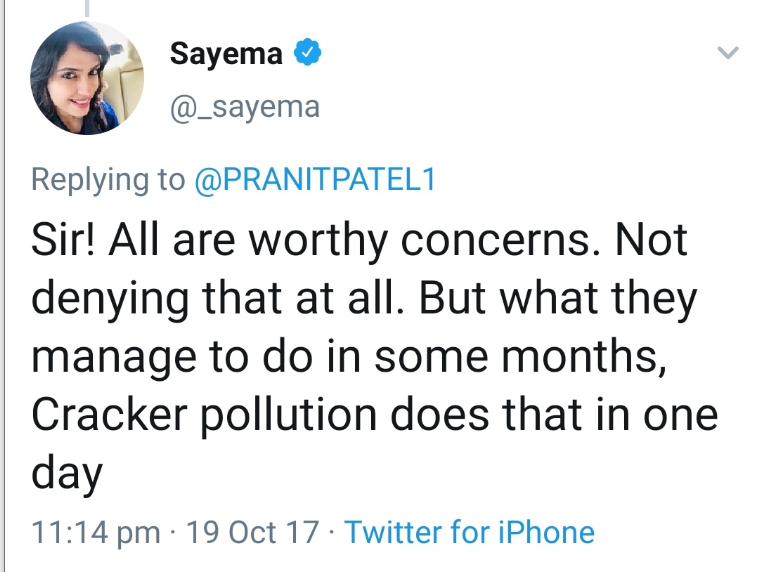Click the 11:14 pm timestamp
This screenshot has width=764, height=572.
pyautogui.click(x=95, y=532)
